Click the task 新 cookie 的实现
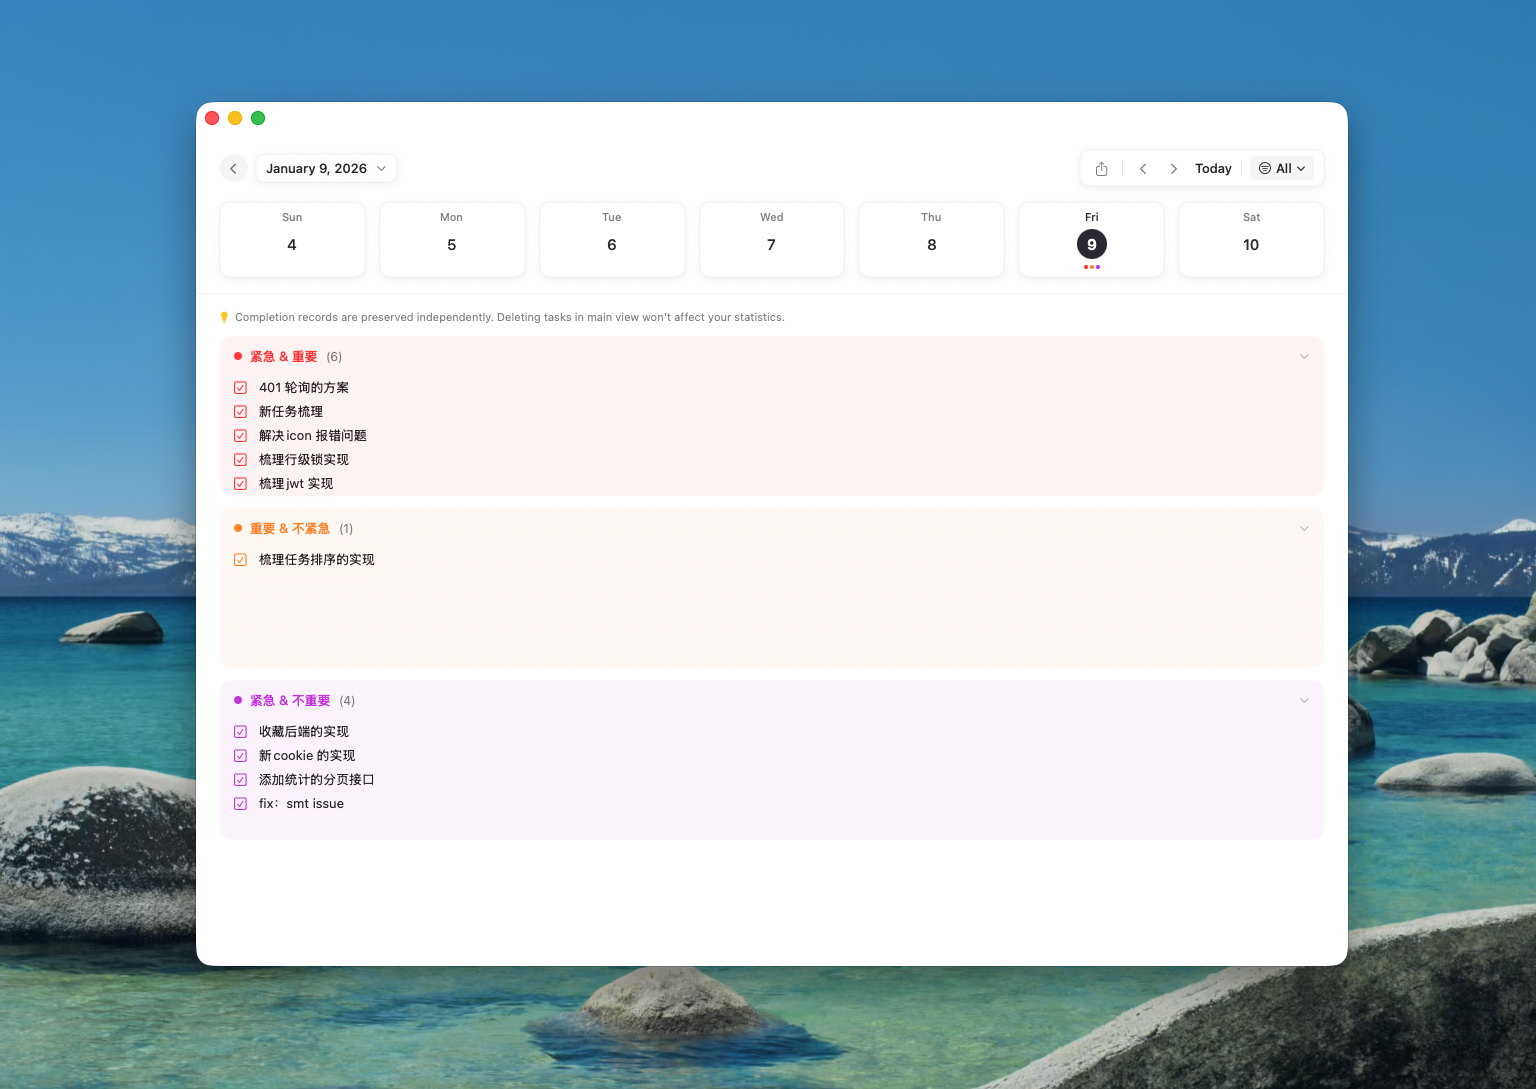Image resolution: width=1536 pixels, height=1089 pixels. coord(306,755)
